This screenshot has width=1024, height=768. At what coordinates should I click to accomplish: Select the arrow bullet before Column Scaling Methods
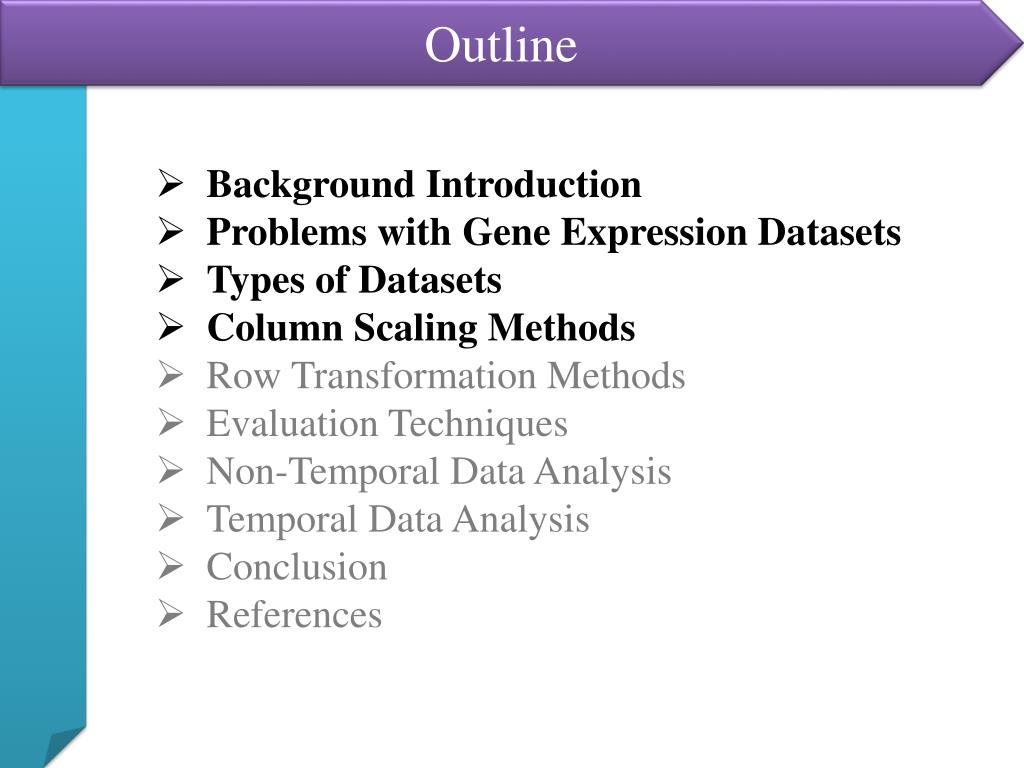[x=168, y=328]
